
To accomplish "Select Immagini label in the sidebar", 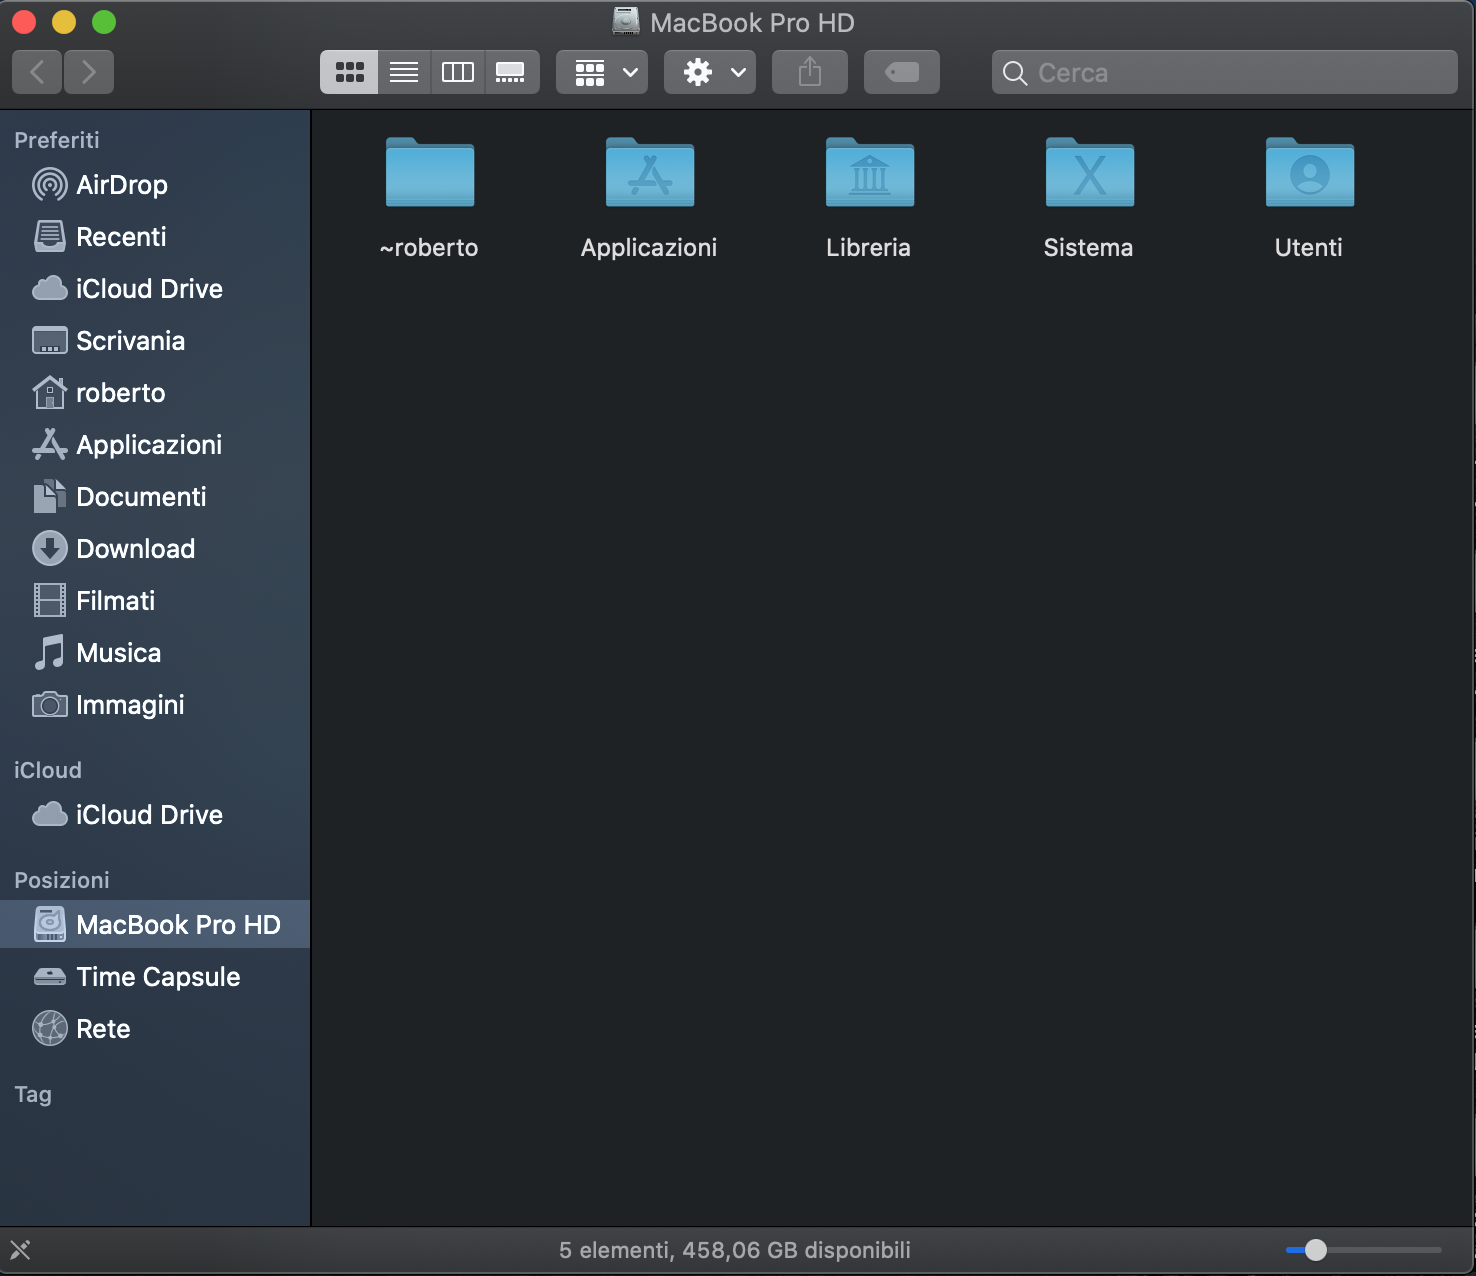I will 130,705.
